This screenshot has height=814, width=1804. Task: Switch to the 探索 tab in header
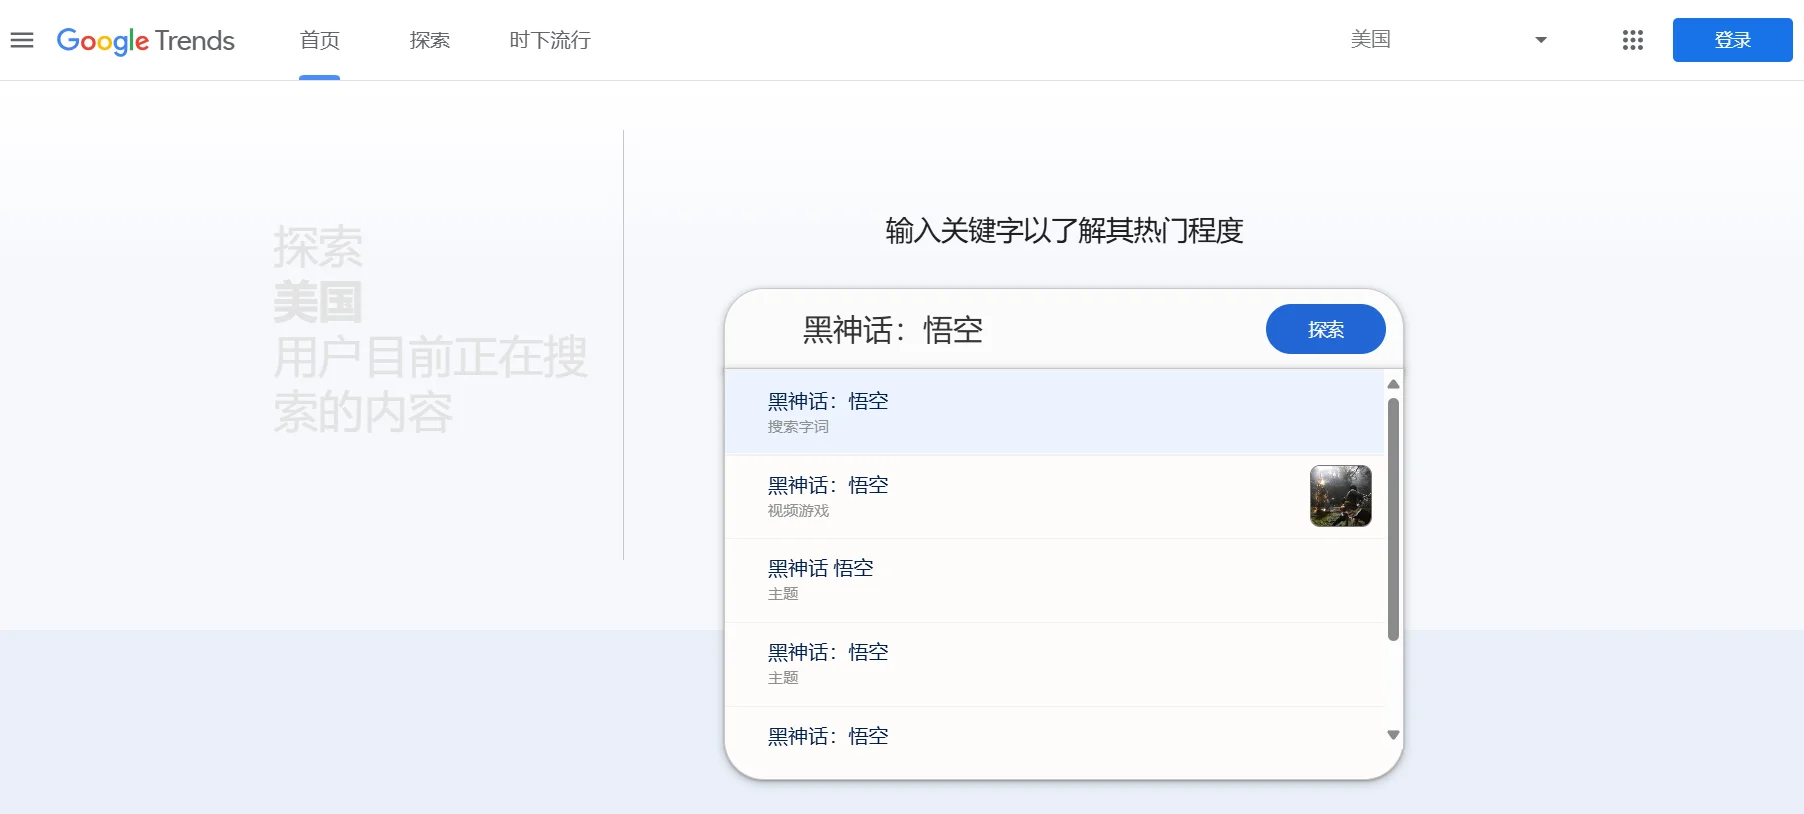tap(430, 40)
